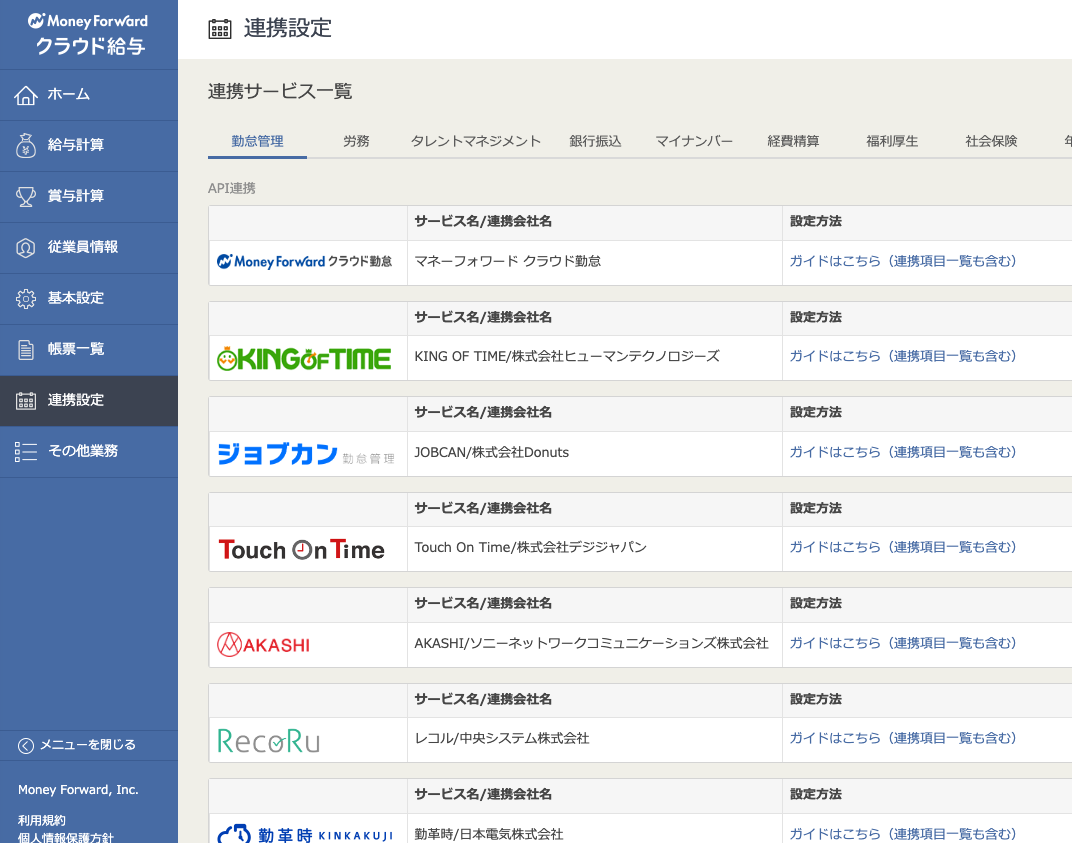Click 'AKASHI/ソニーネットワークコミュニケーションズ株式会社' text

pyautogui.click(x=591, y=643)
